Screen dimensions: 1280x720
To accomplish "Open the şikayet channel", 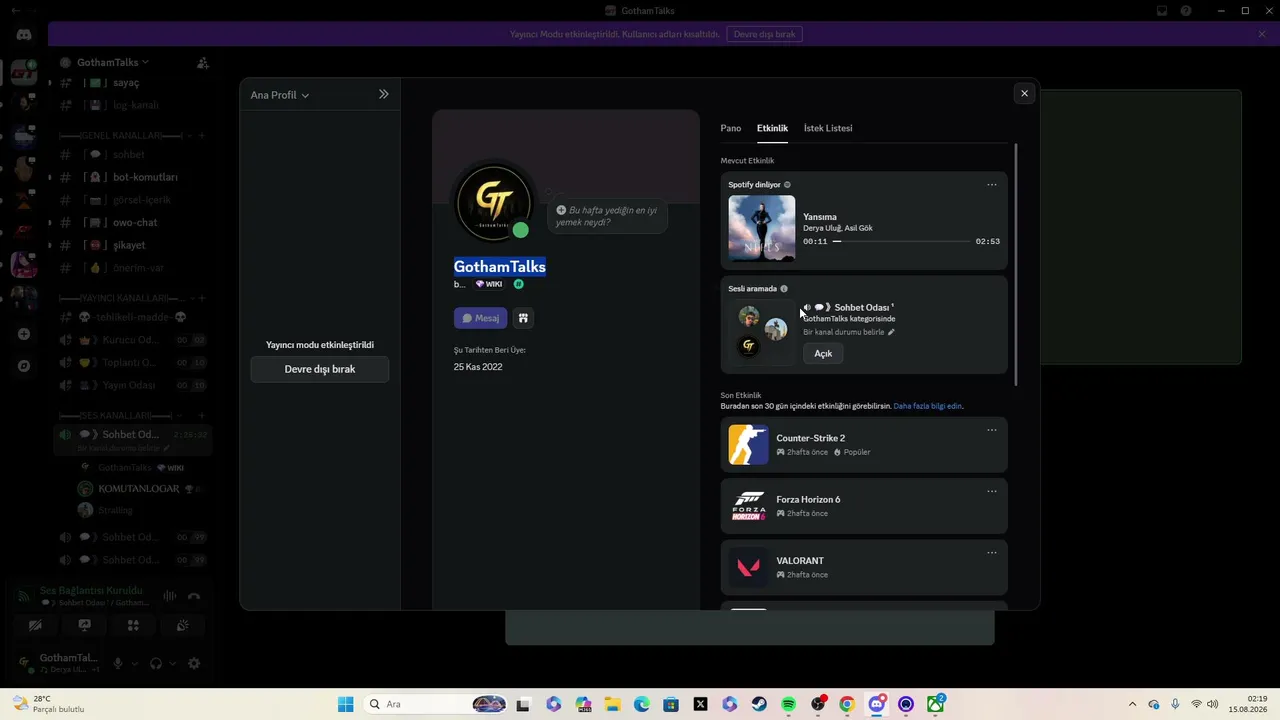I will pyautogui.click(x=130, y=245).
